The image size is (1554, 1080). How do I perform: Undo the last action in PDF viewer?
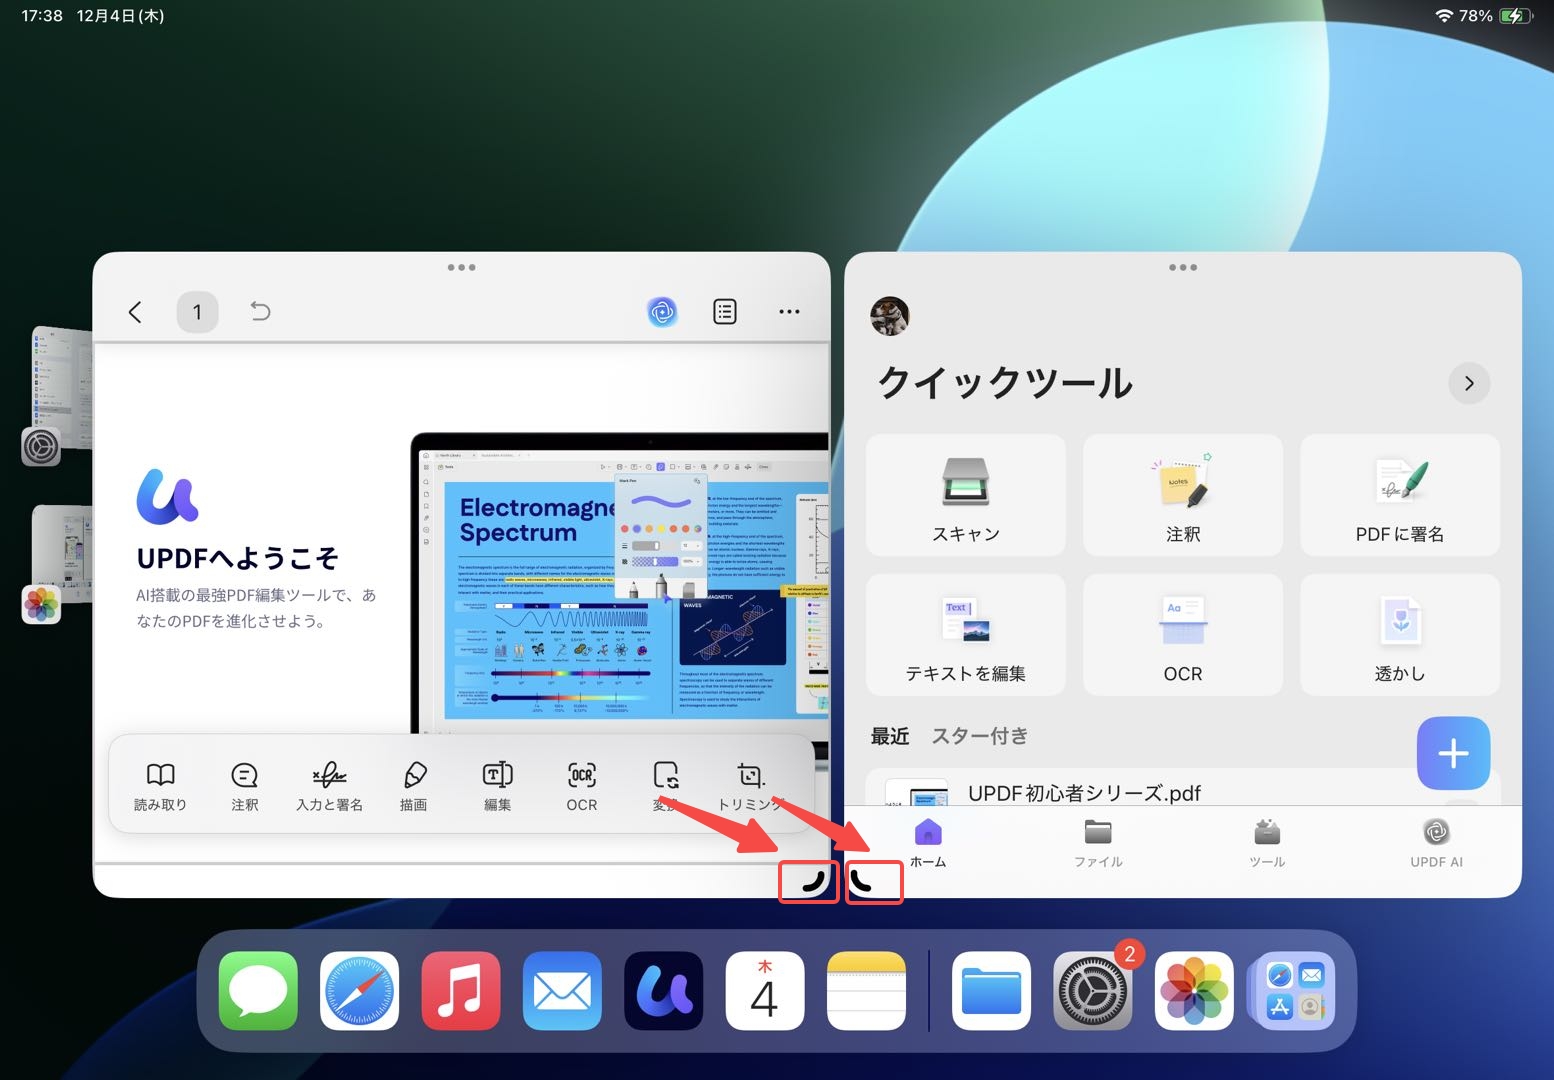pyautogui.click(x=260, y=312)
